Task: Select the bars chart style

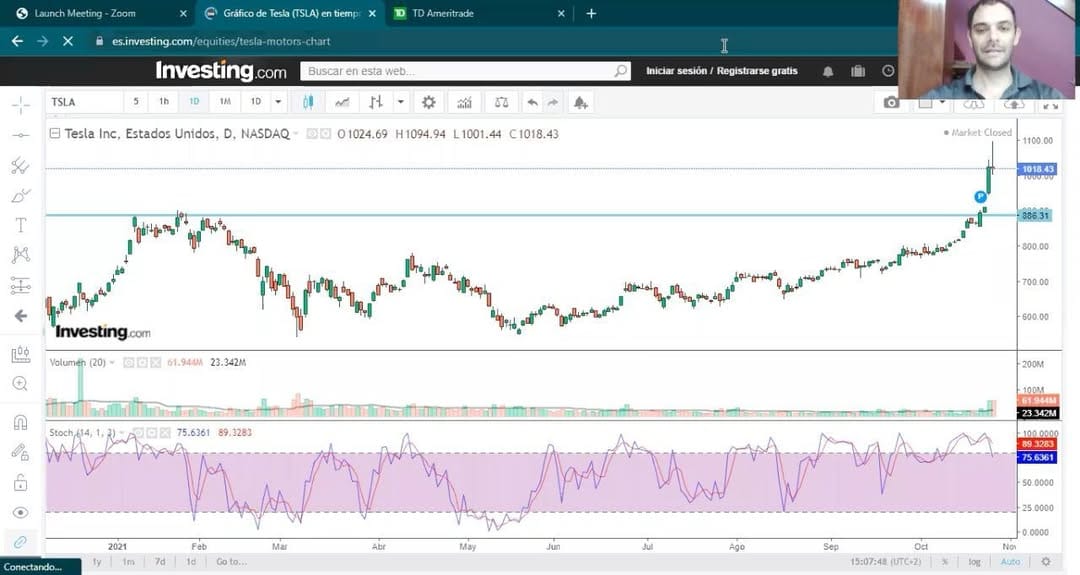Action: coord(375,103)
